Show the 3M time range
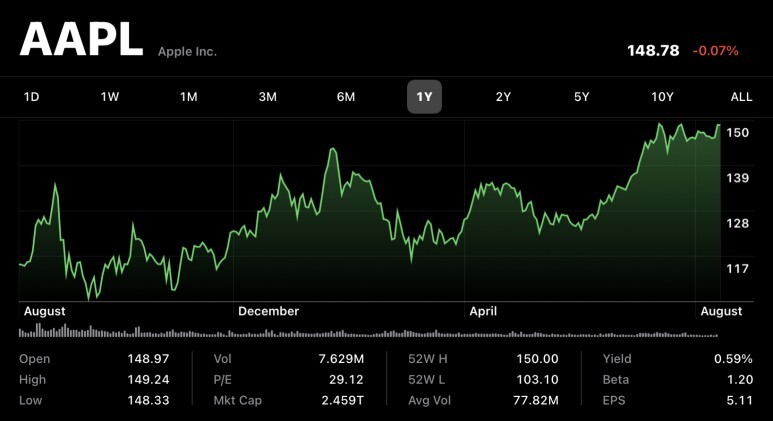773x421 pixels. 267,97
